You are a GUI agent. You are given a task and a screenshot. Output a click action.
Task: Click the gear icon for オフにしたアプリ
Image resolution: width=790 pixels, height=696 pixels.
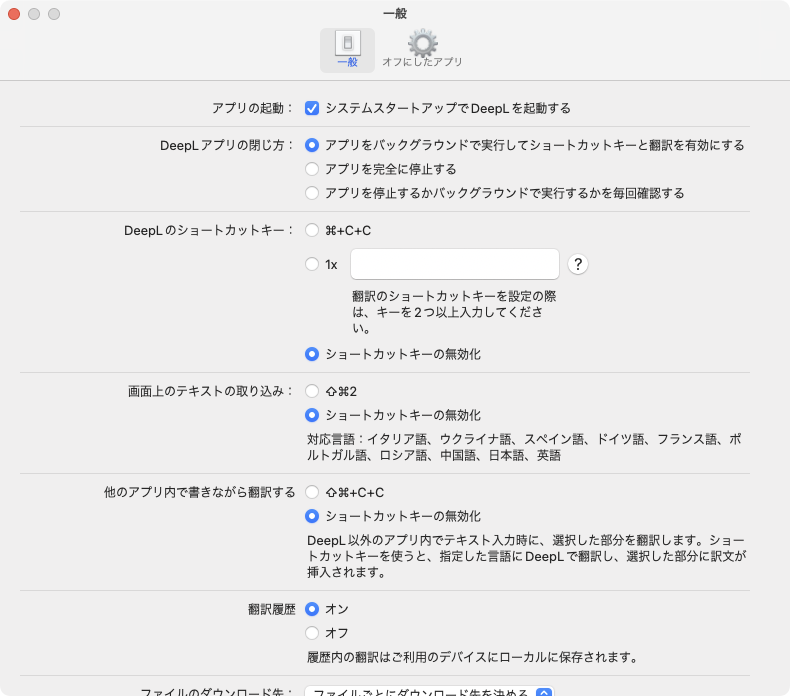pos(422,43)
